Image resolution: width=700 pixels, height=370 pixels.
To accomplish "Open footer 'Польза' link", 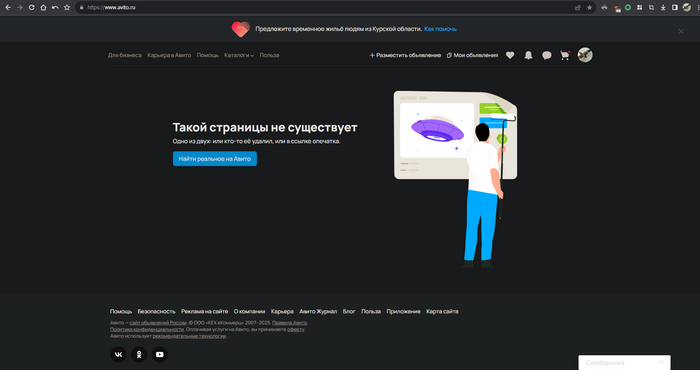I will pos(371,312).
